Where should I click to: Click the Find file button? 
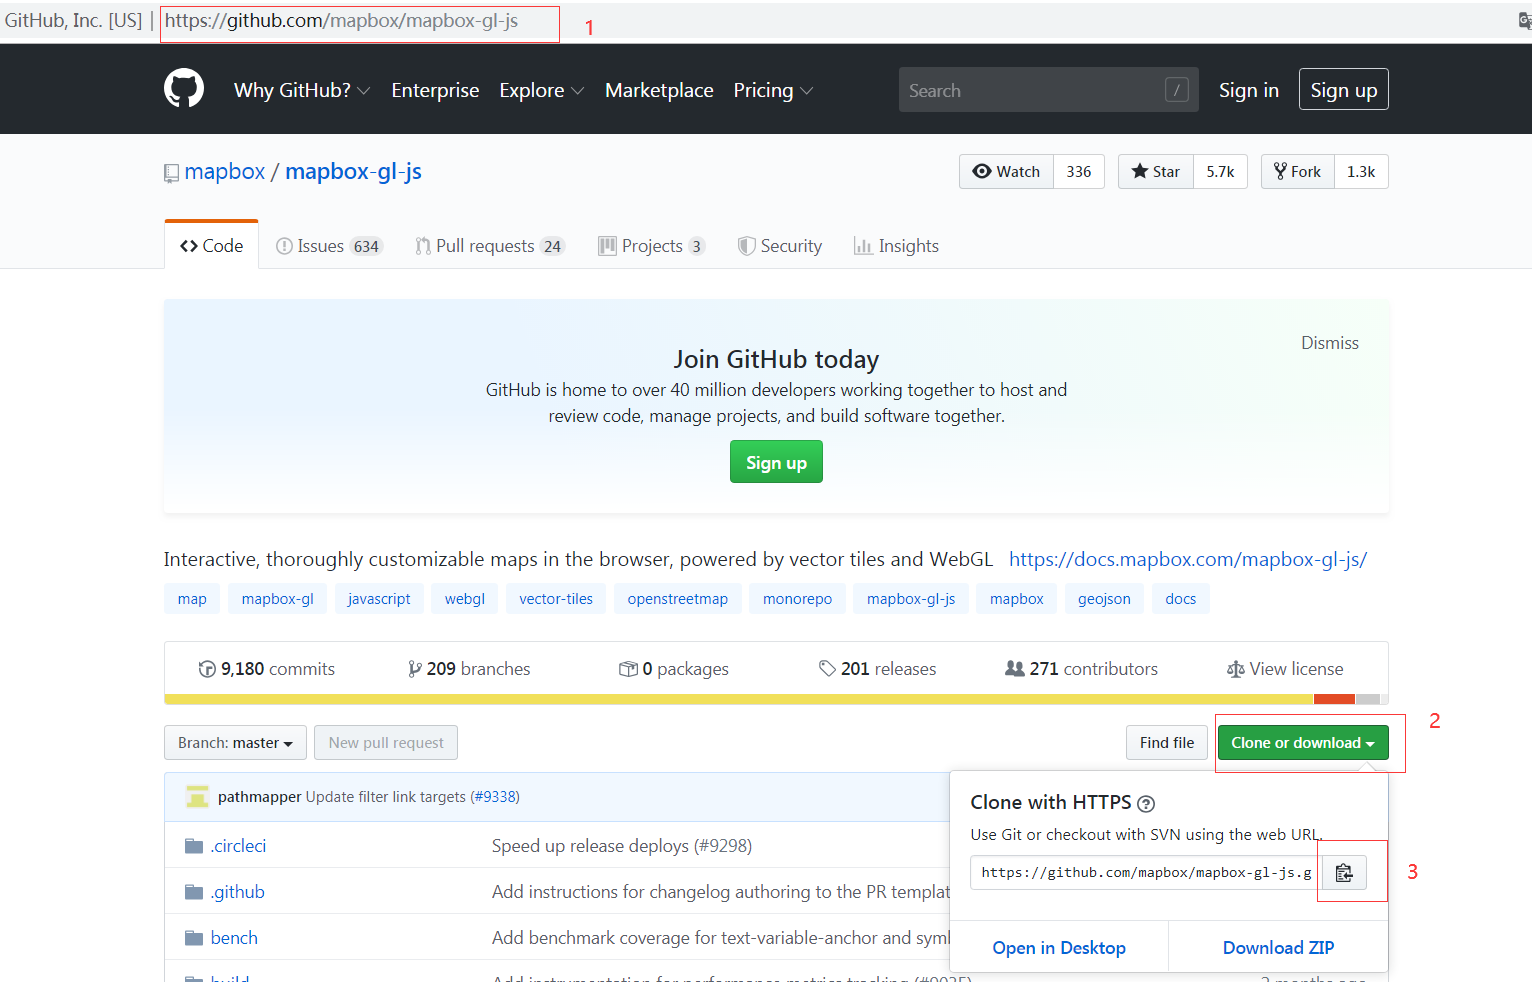1167,743
